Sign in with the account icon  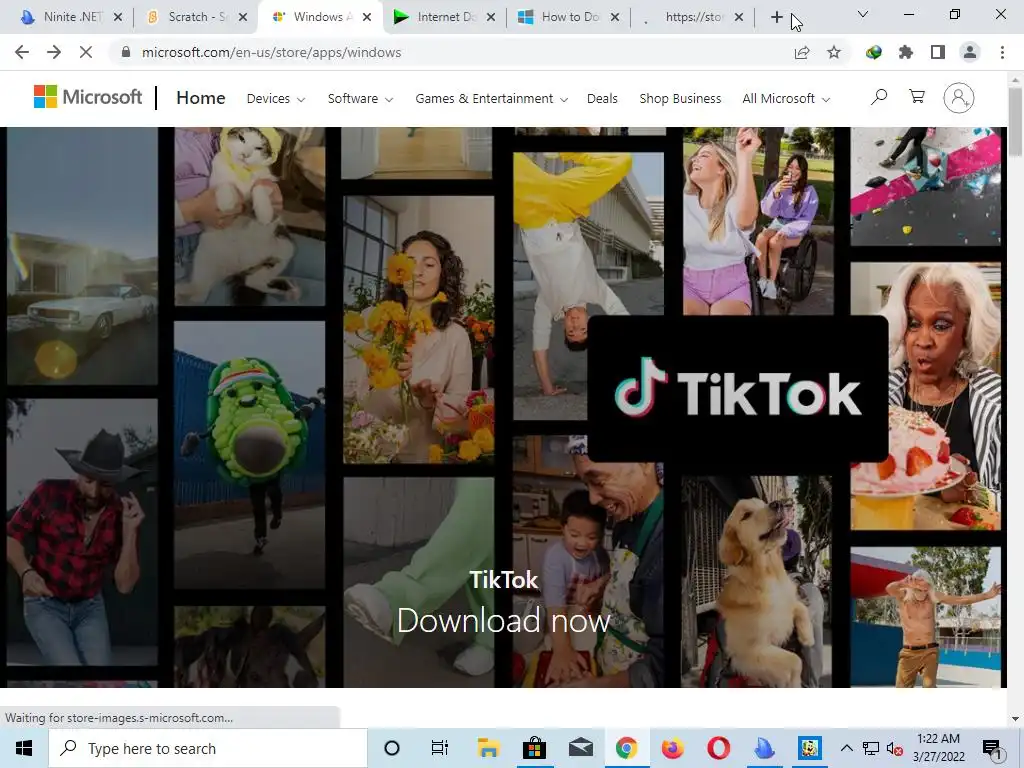959,98
